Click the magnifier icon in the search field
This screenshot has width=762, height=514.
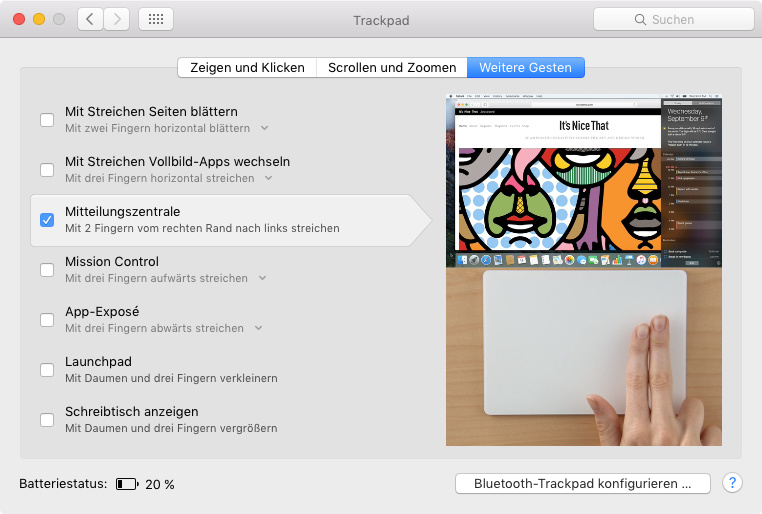tap(640, 19)
